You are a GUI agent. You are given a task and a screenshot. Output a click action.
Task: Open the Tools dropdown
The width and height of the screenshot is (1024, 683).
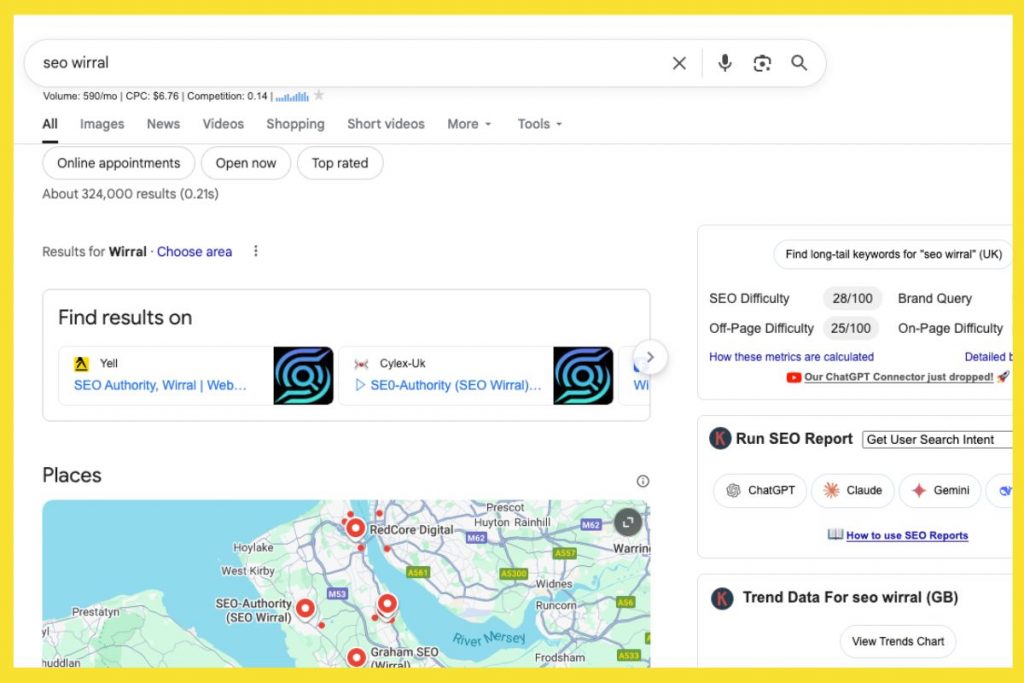click(x=538, y=124)
